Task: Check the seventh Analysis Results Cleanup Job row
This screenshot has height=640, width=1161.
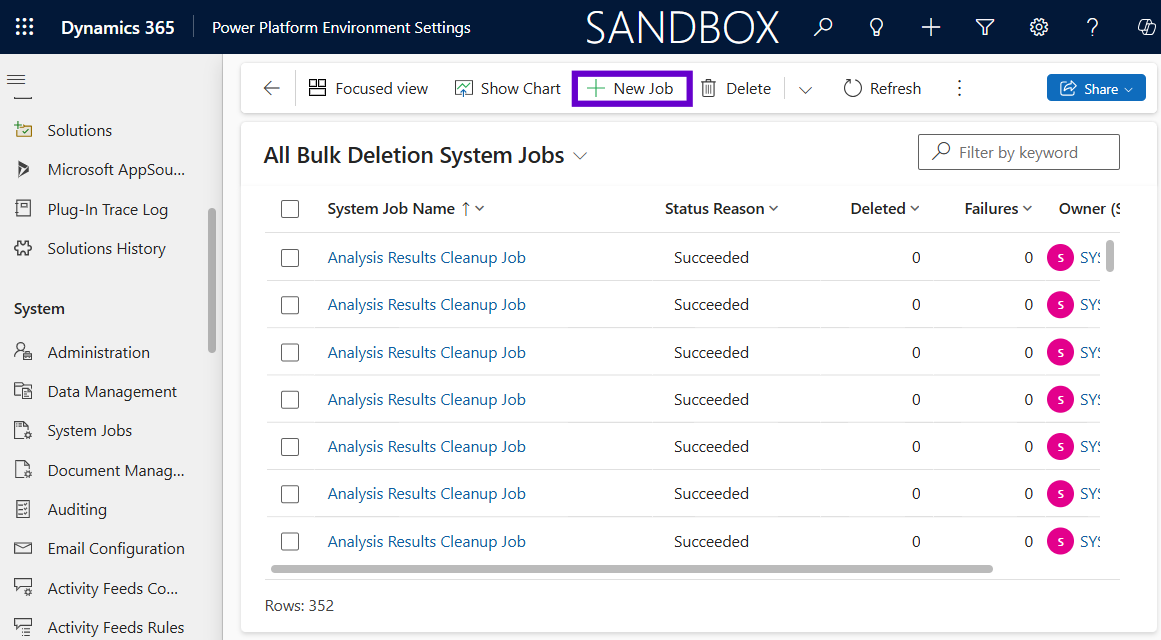Action: (290, 541)
